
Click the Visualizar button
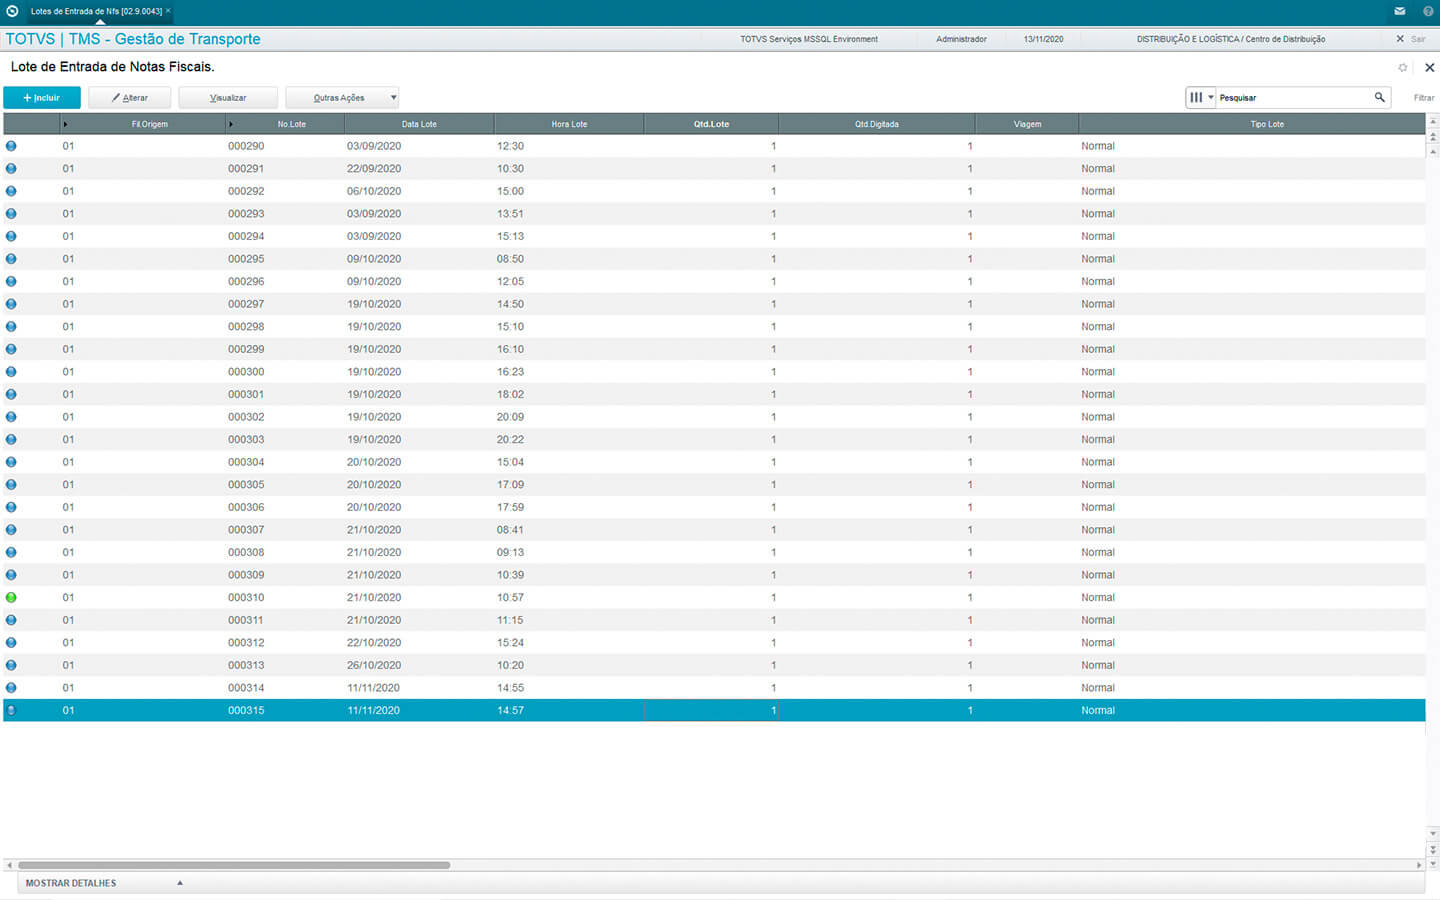(228, 98)
